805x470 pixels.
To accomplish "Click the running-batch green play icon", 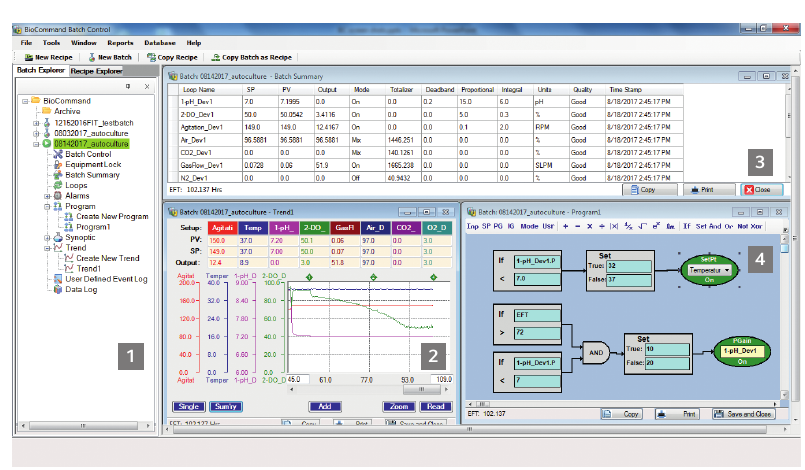I will pyautogui.click(x=47, y=143).
